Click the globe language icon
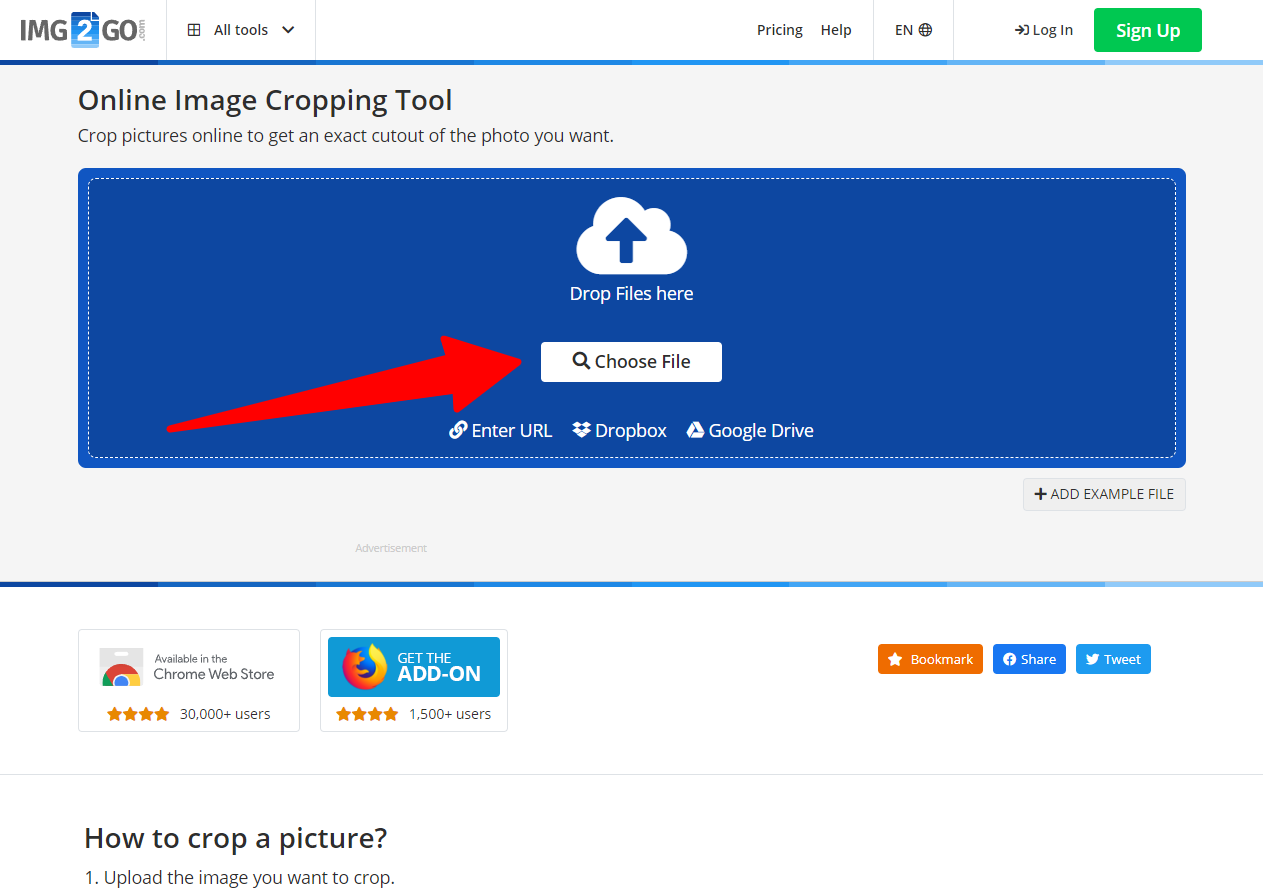Viewport: 1263px width, 895px height. click(925, 30)
